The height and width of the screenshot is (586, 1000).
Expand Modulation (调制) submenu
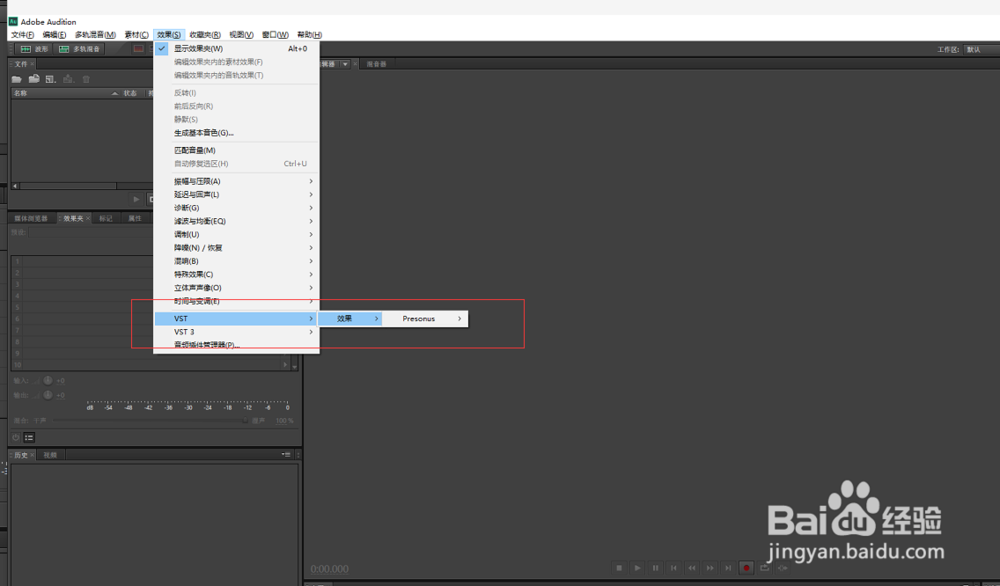(x=237, y=235)
